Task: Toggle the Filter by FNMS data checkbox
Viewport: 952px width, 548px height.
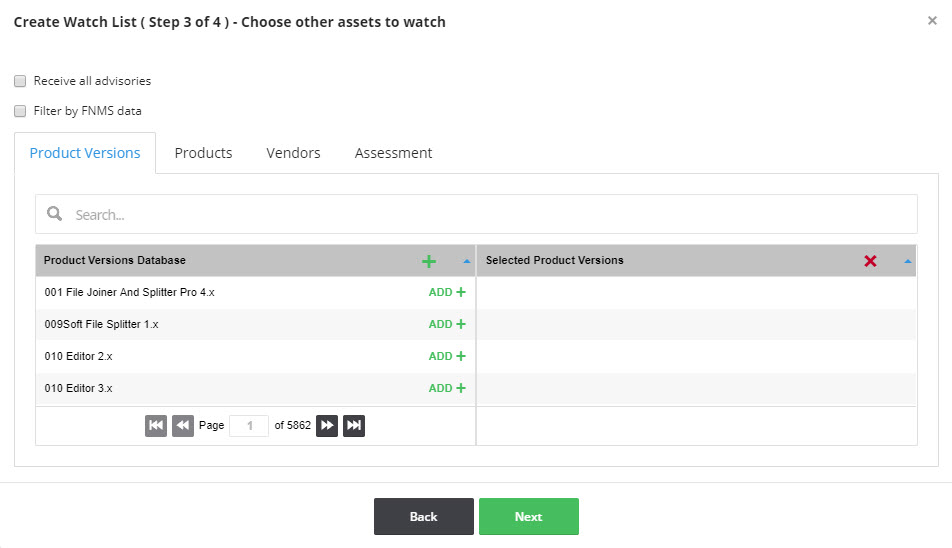Action: coord(20,112)
